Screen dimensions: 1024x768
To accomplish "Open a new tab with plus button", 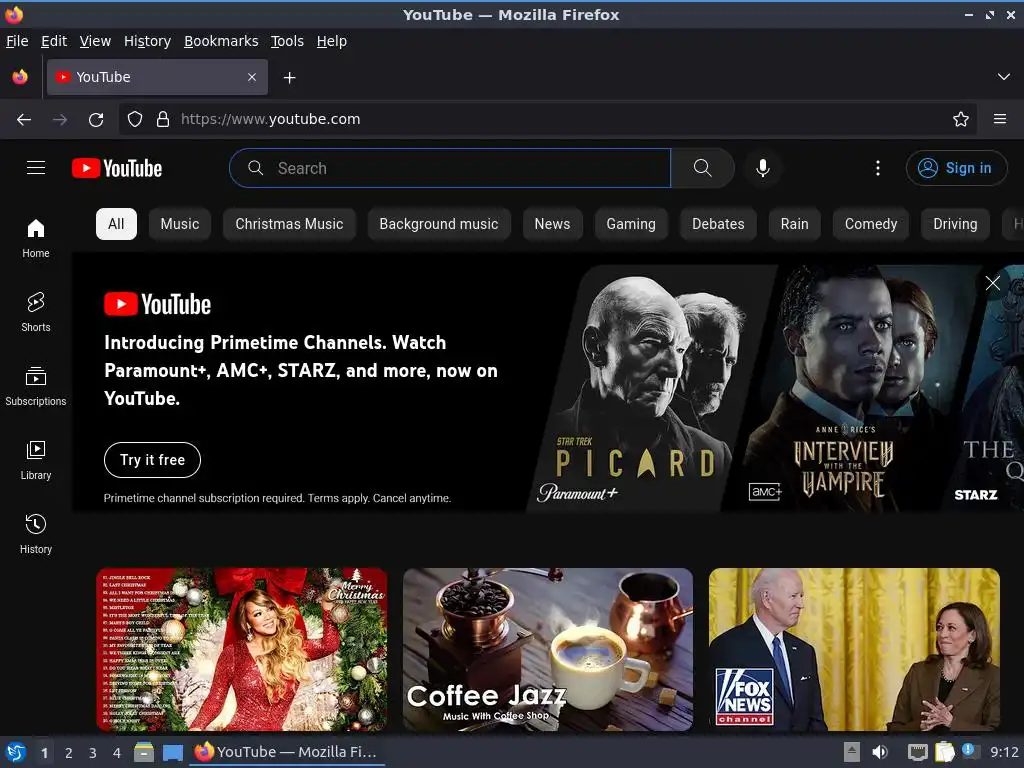I will point(289,78).
